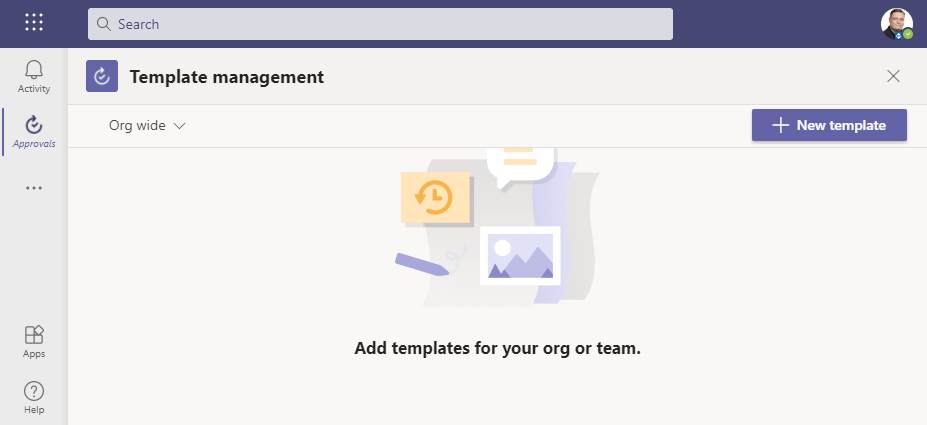This screenshot has width=927, height=425.
Task: Click the "Add templates for your org" message
Action: click(497, 349)
